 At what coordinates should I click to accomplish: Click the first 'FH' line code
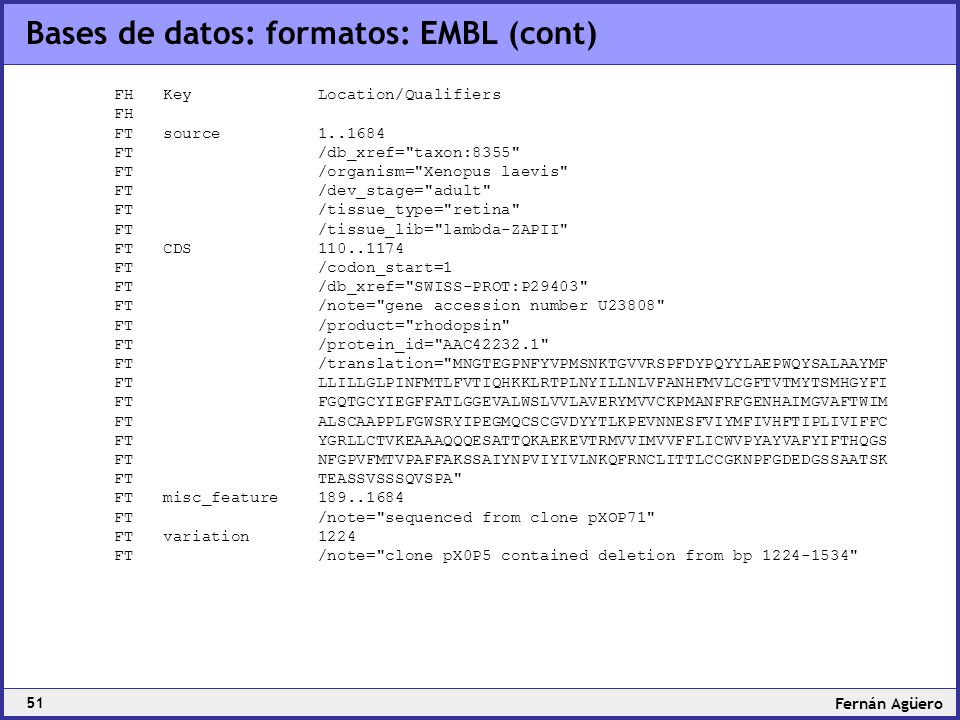pos(124,95)
